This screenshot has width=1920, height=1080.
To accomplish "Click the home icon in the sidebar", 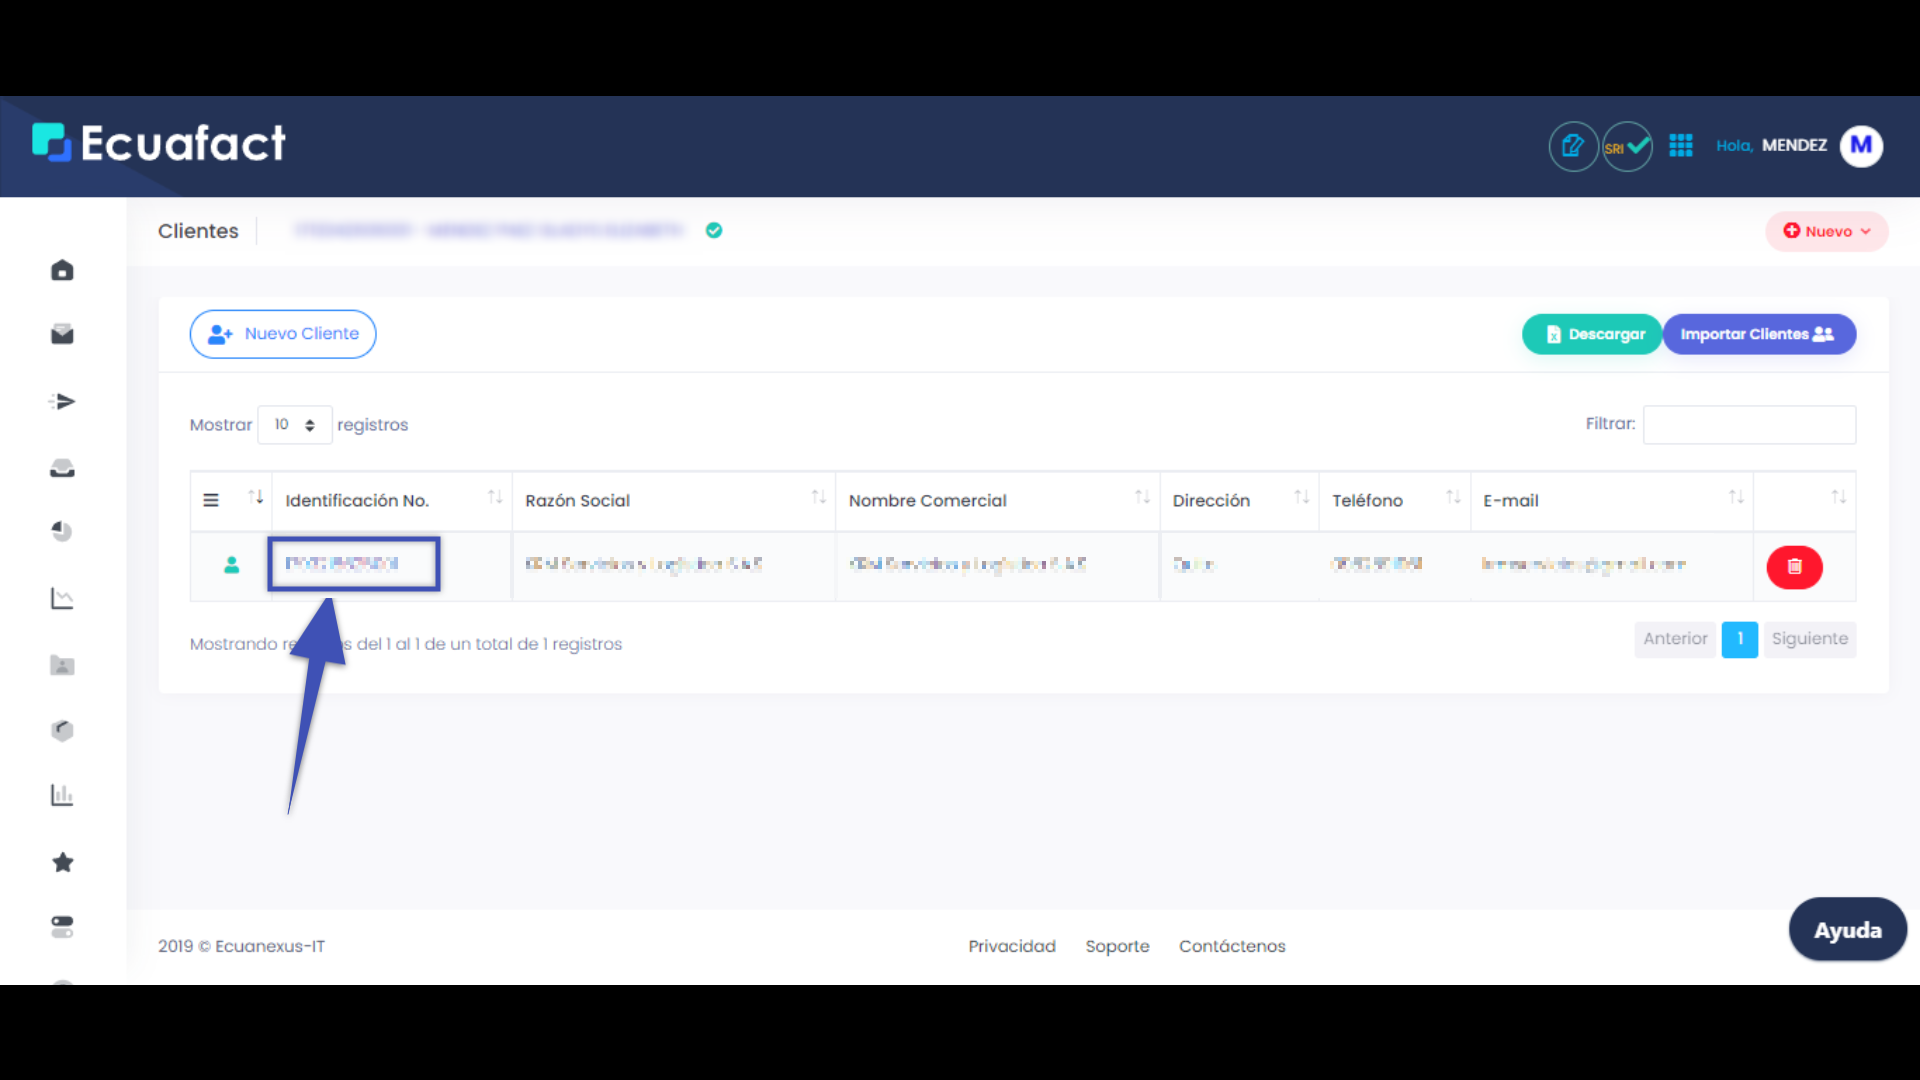I will pos(62,270).
